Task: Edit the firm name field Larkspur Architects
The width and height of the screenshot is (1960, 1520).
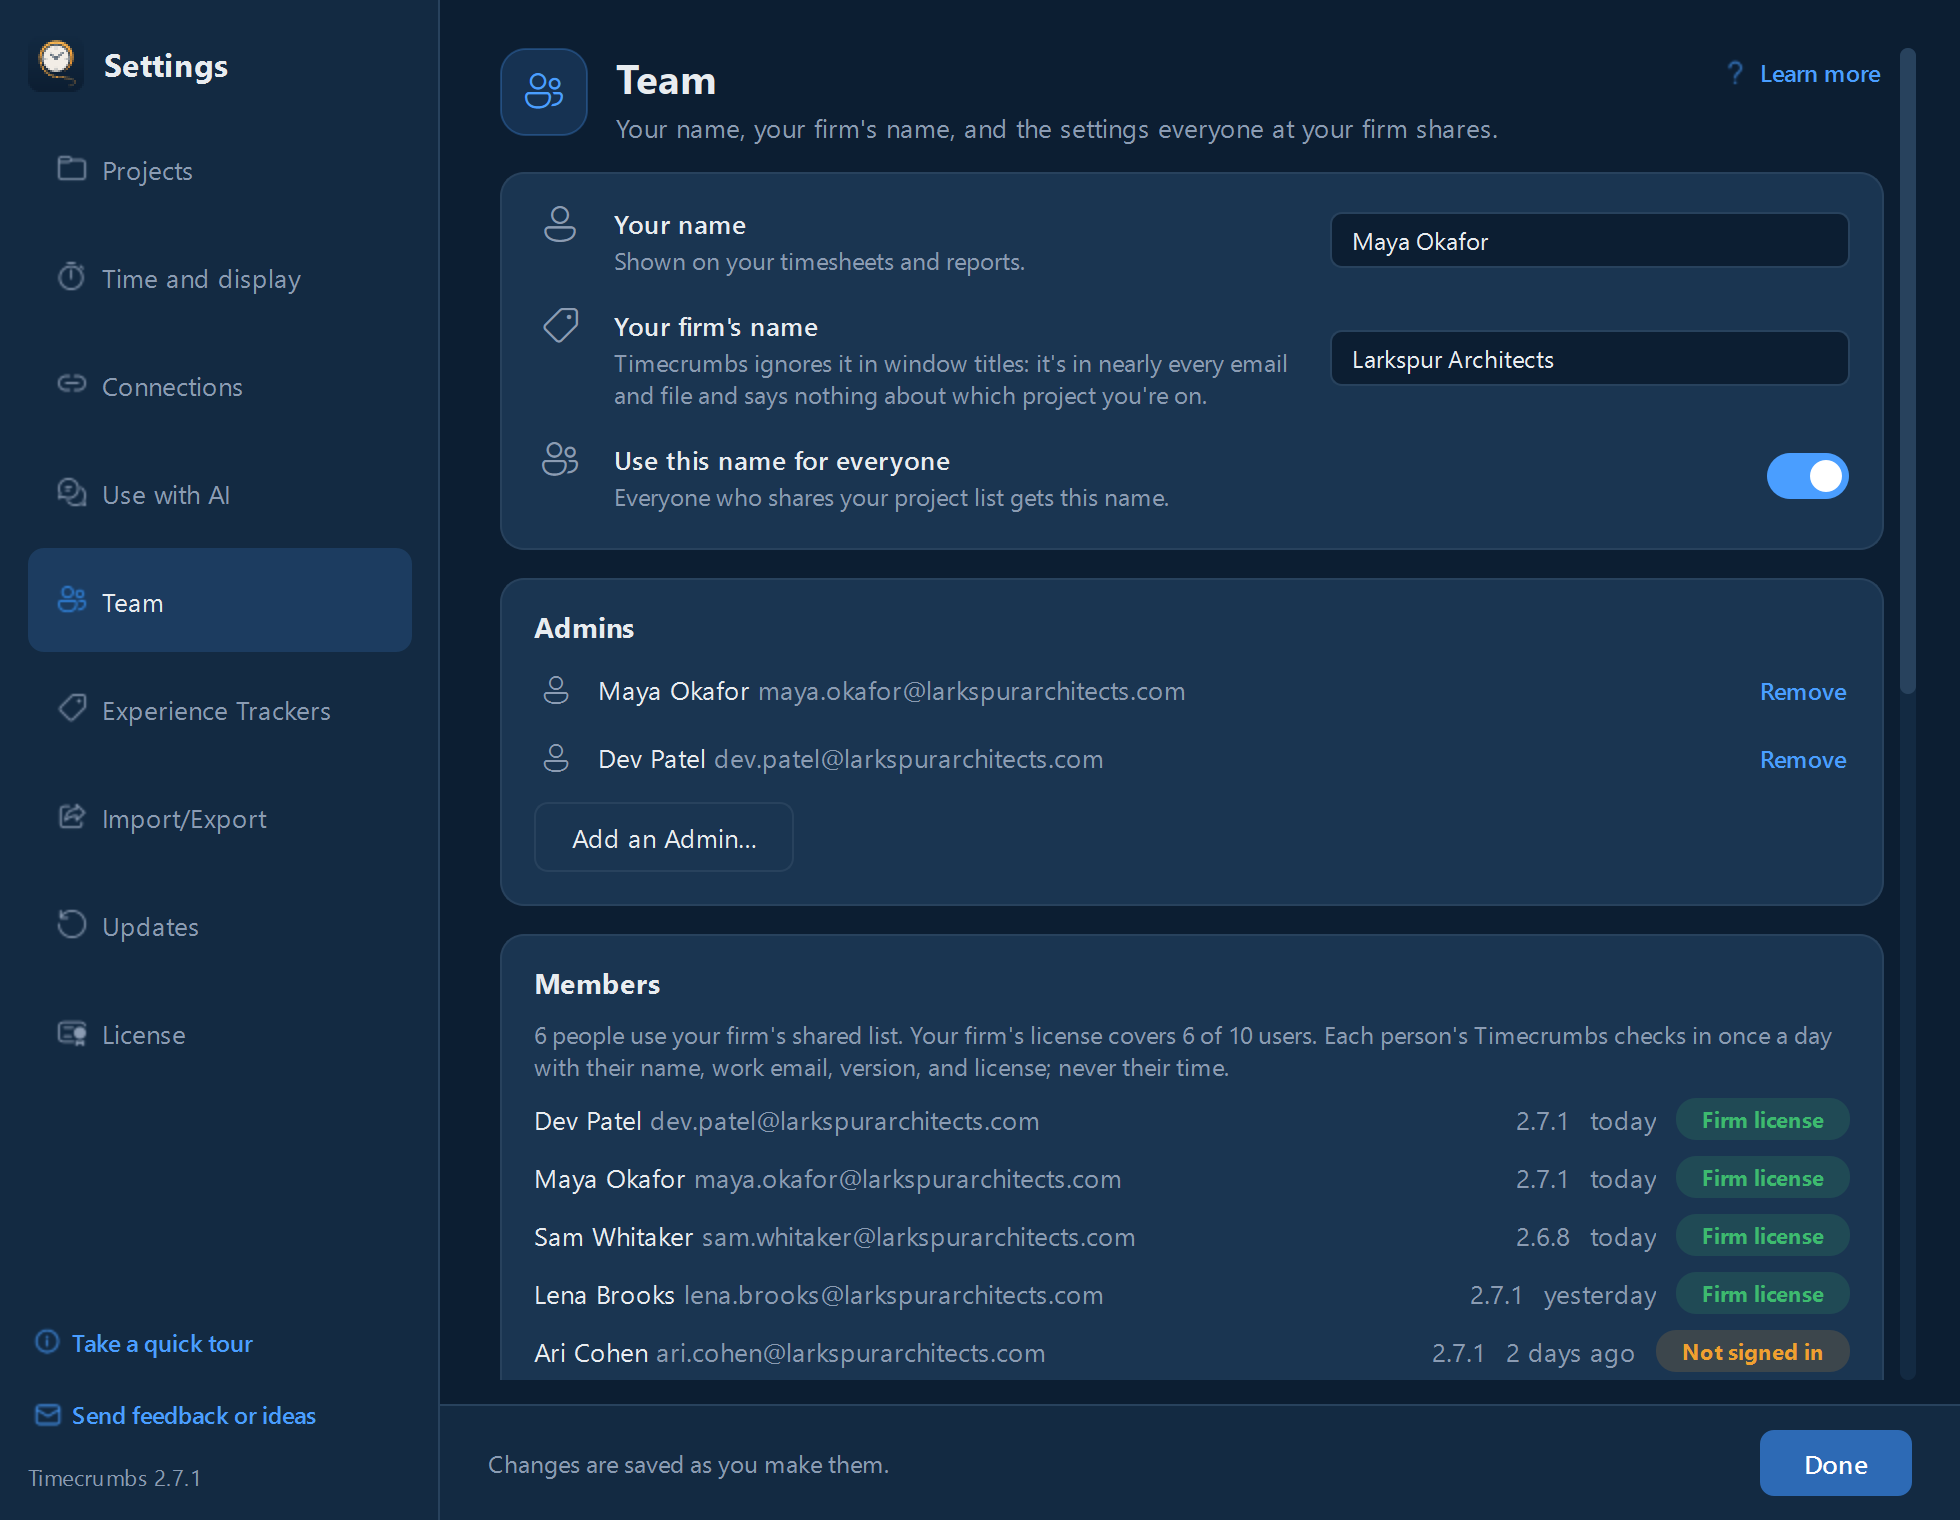Action: coord(1589,359)
